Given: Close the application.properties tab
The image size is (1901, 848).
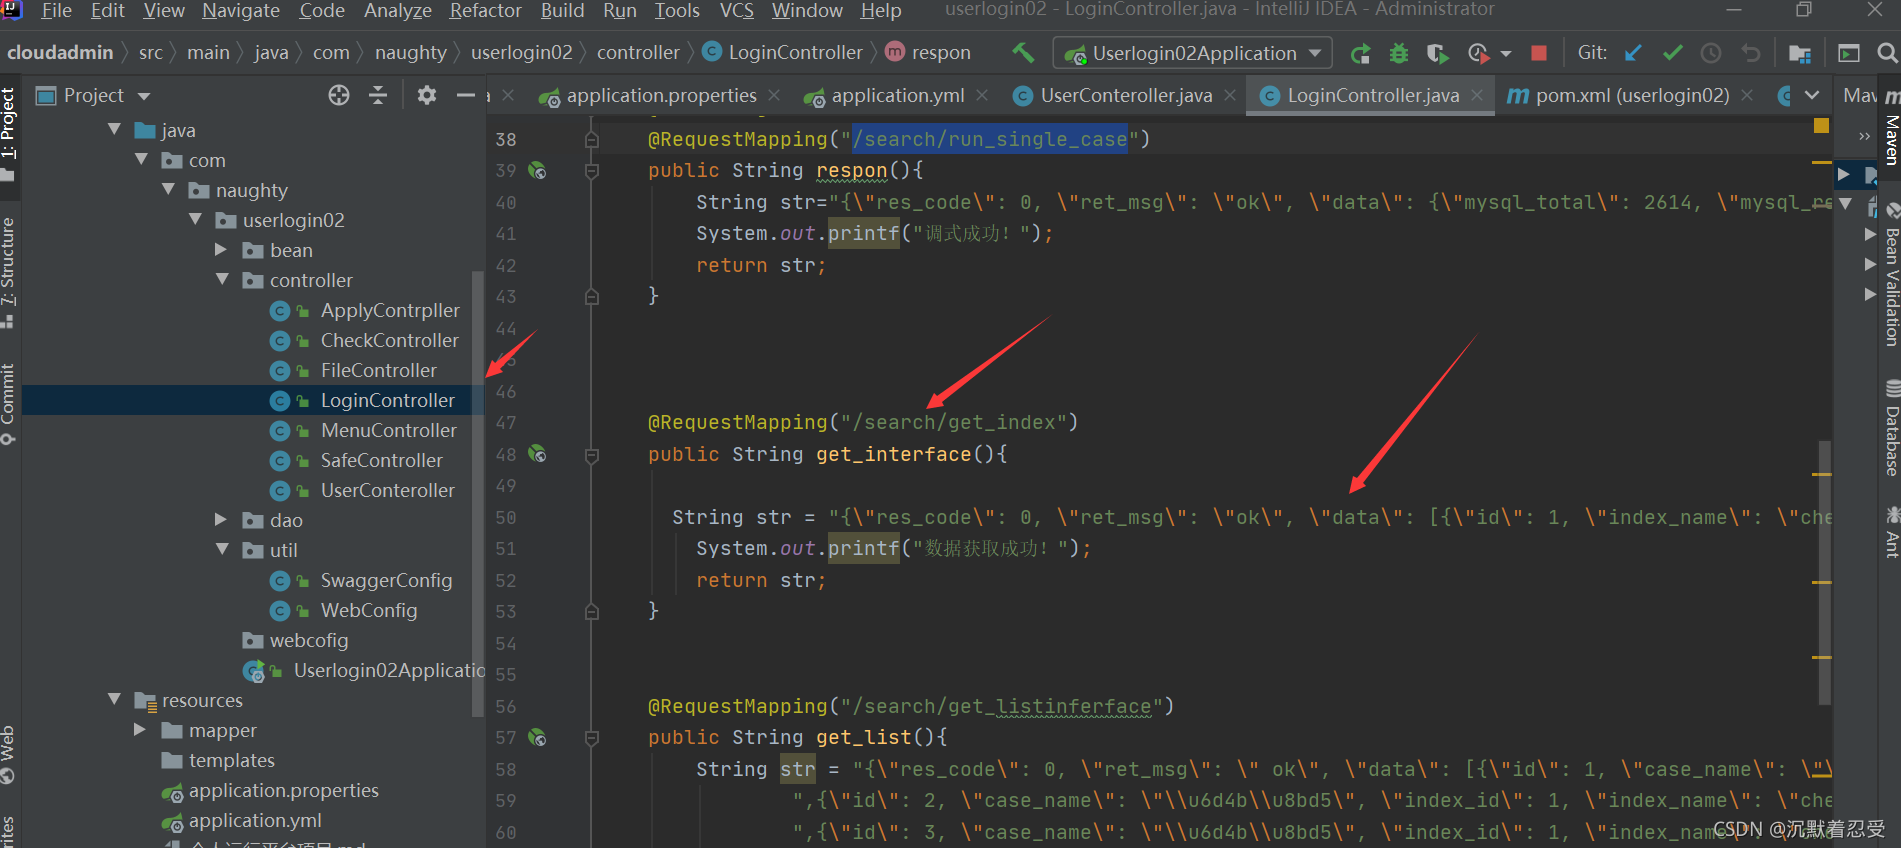Looking at the screenshot, I should 774,95.
